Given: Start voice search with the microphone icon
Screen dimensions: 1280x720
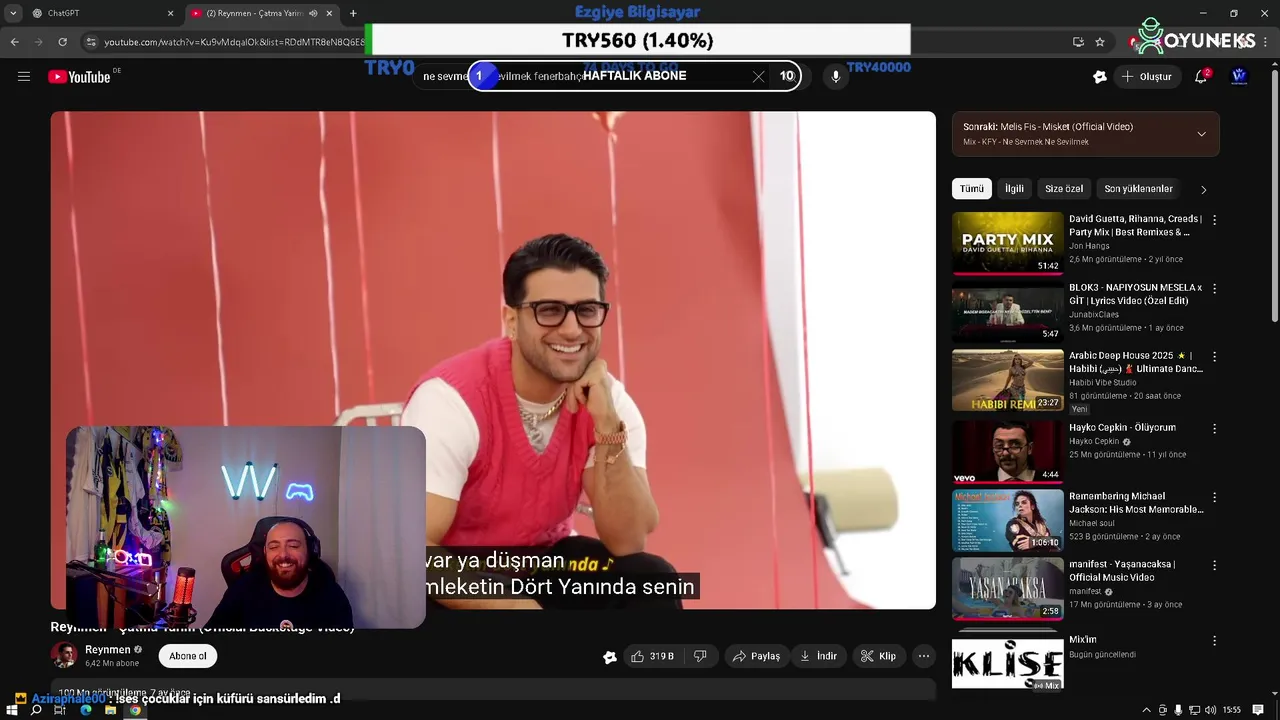Looking at the screenshot, I should (836, 76).
